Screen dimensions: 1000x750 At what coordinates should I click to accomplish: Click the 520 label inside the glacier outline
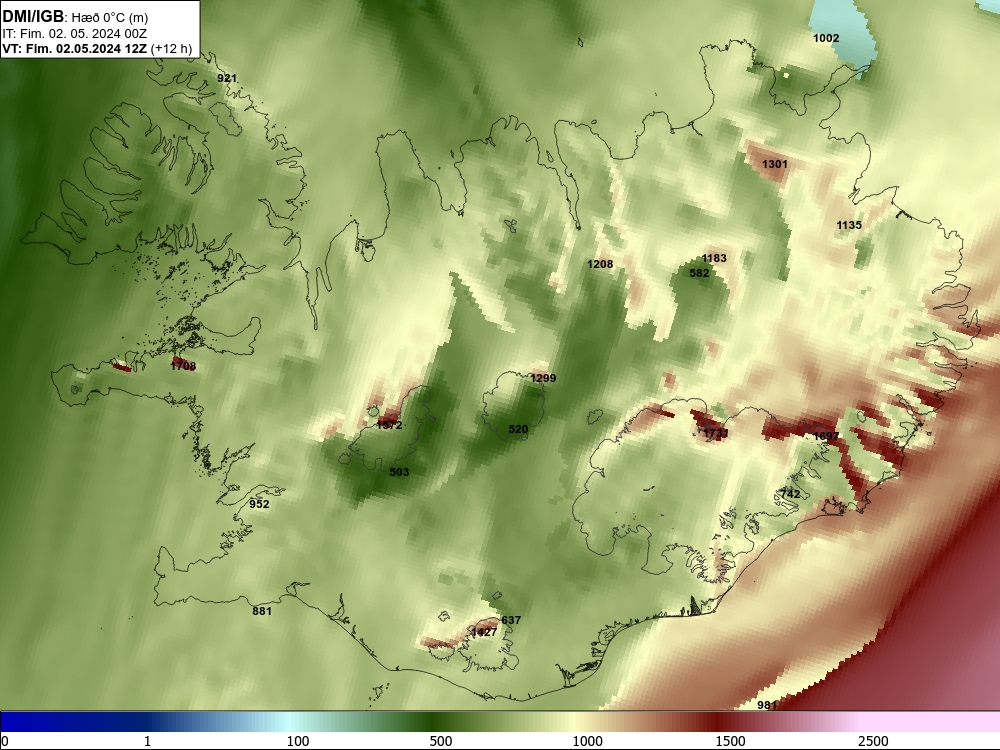(518, 430)
